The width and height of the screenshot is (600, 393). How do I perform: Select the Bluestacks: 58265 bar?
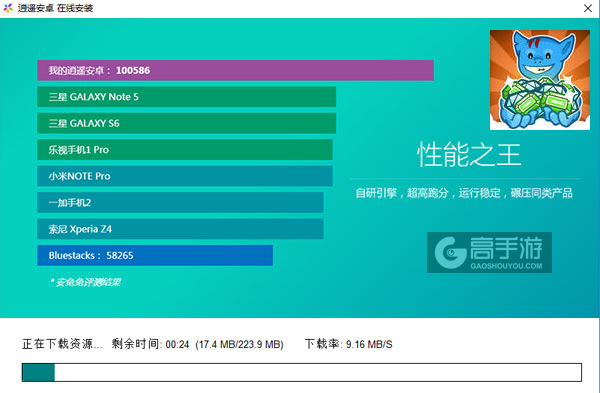tap(155, 255)
